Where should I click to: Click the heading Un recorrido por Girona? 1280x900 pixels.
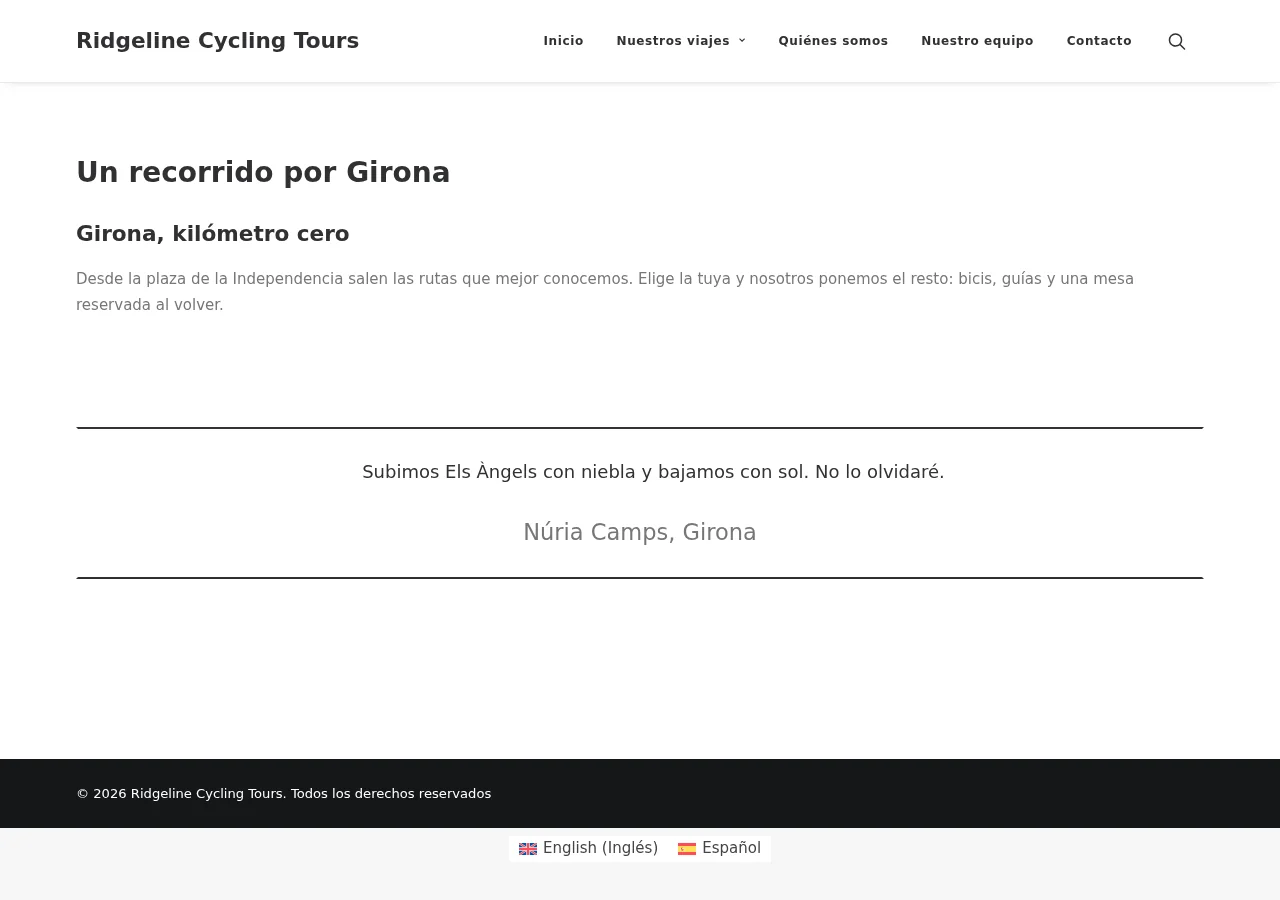[x=263, y=172]
